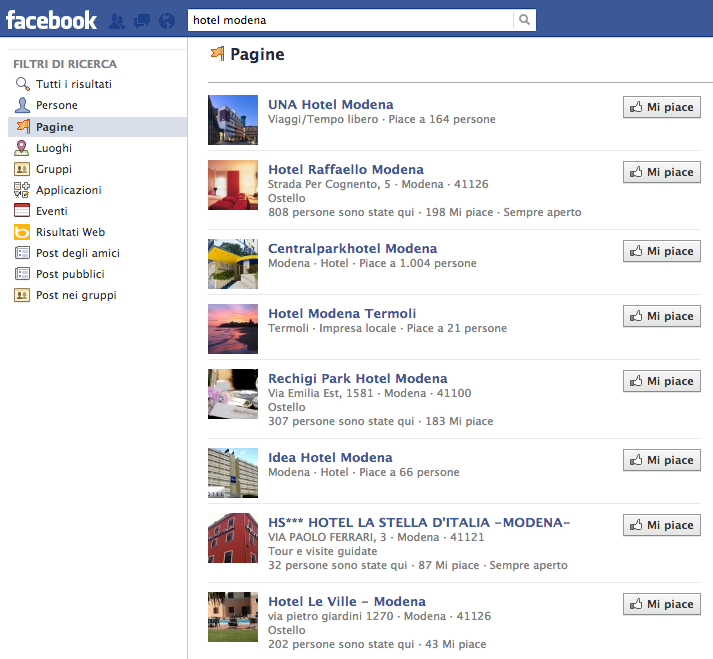Open Idea Hotel Modena page
Viewport: 713px width, 659px height.
click(x=330, y=458)
